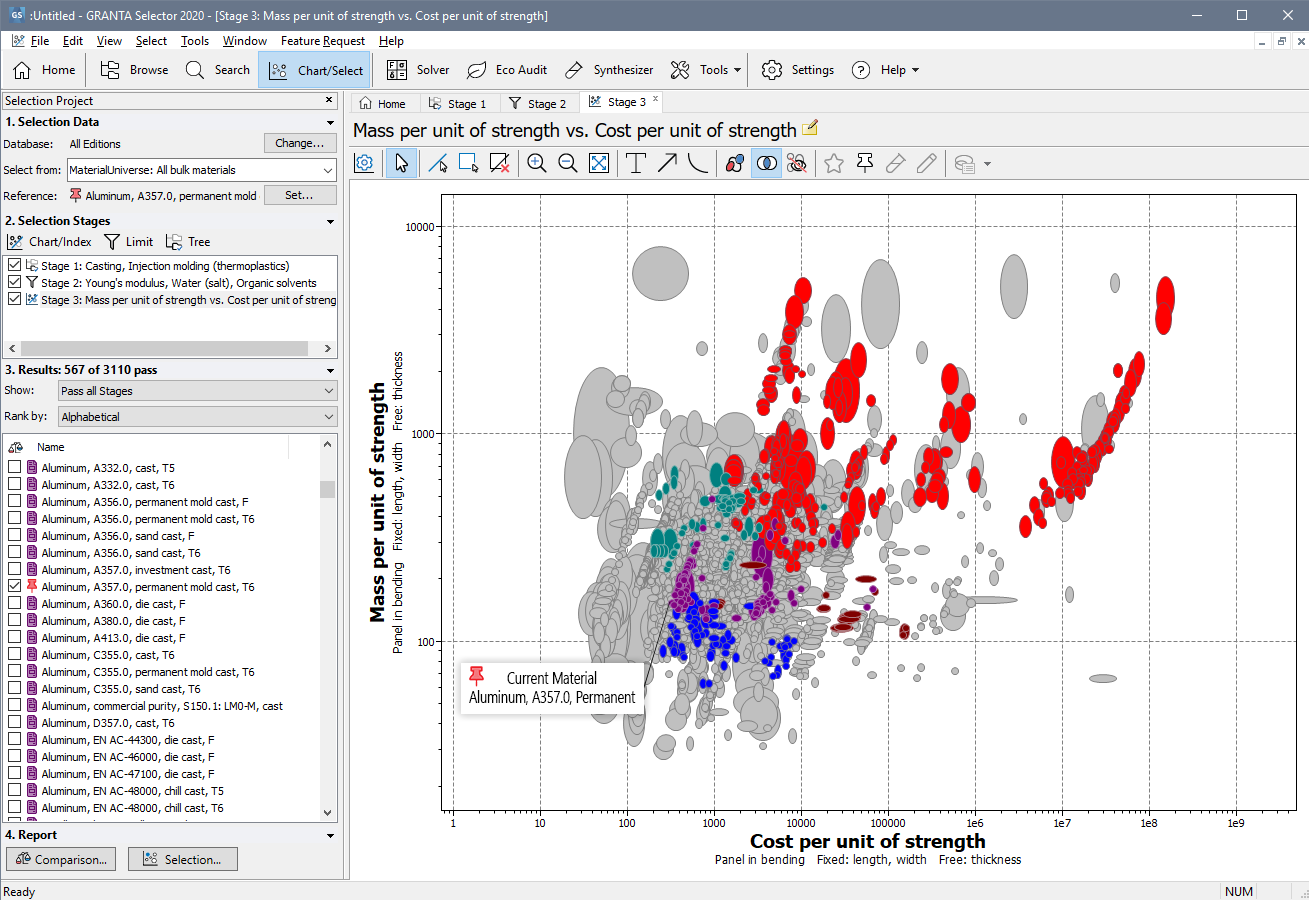
Task: Add a Tree stage
Action: point(188,242)
